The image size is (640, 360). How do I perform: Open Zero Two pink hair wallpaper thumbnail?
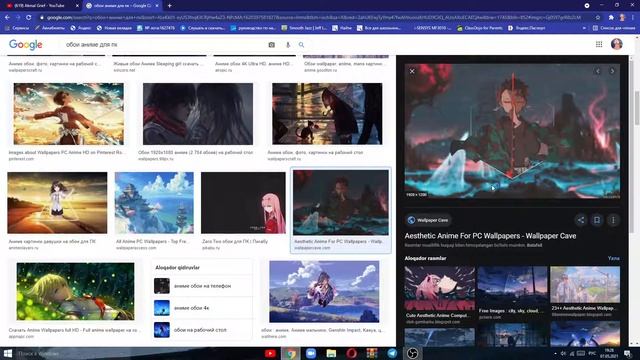pyautogui.click(x=243, y=203)
